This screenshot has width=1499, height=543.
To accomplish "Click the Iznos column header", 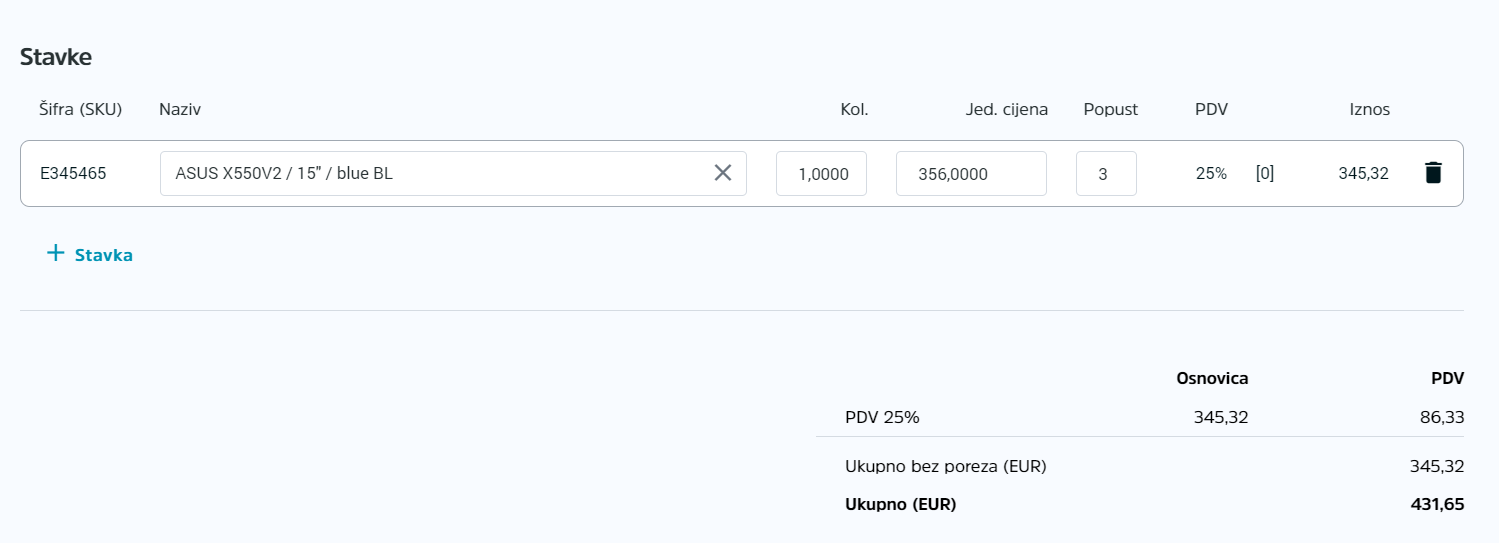I will [x=1370, y=110].
